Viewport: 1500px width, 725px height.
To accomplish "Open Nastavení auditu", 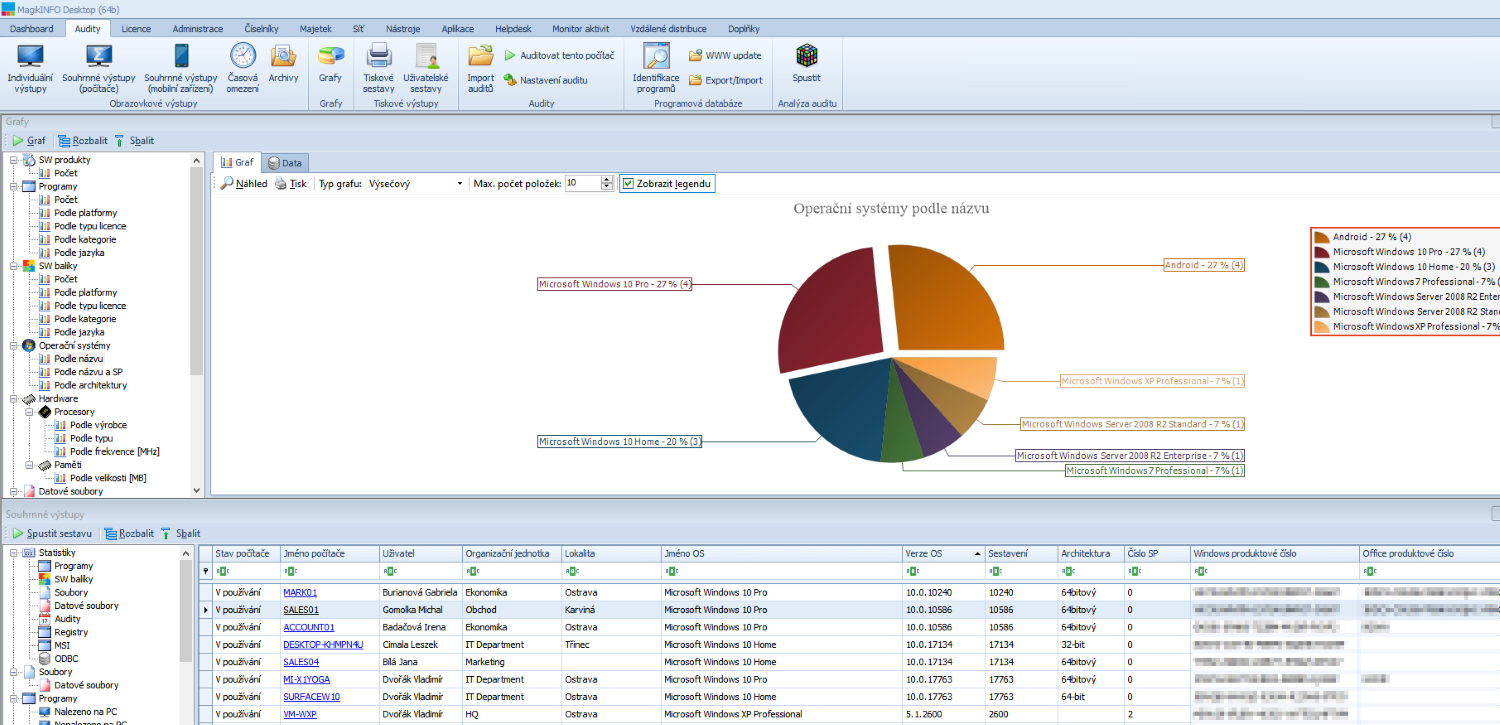I will click(545, 80).
